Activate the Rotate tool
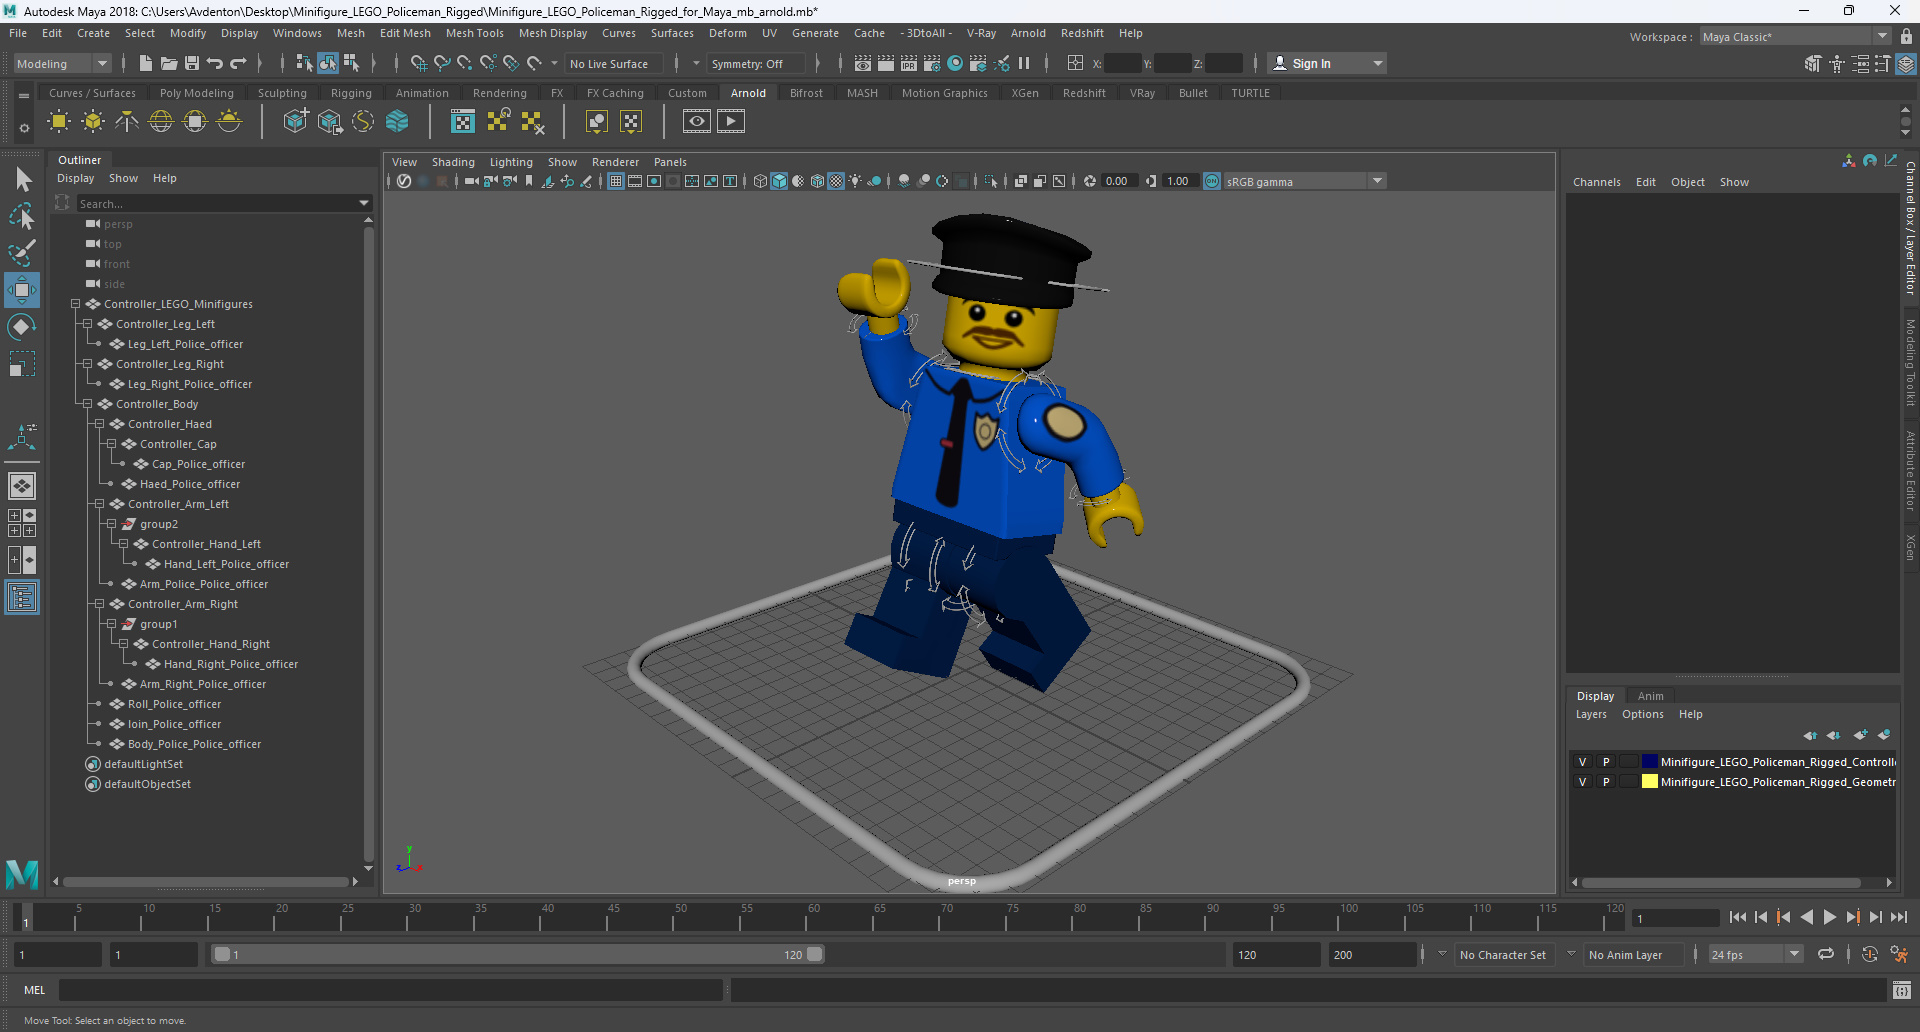Screen dimensions: 1920x1032 (22, 327)
